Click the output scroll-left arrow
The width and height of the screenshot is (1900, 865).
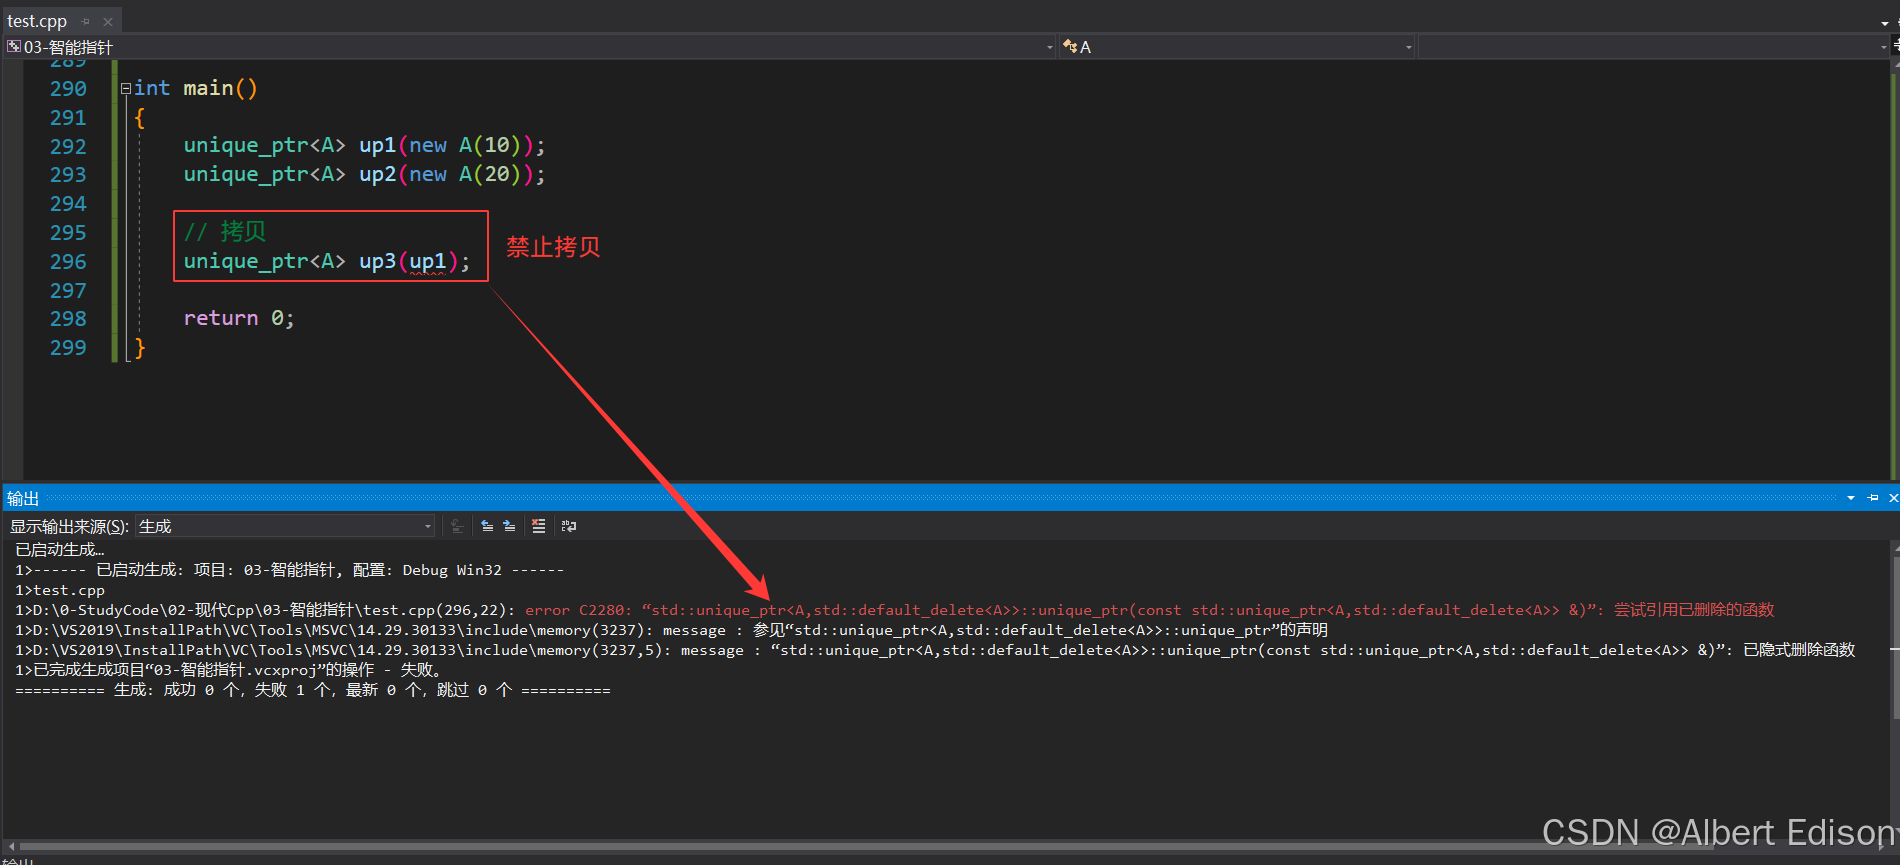pyautogui.click(x=11, y=847)
